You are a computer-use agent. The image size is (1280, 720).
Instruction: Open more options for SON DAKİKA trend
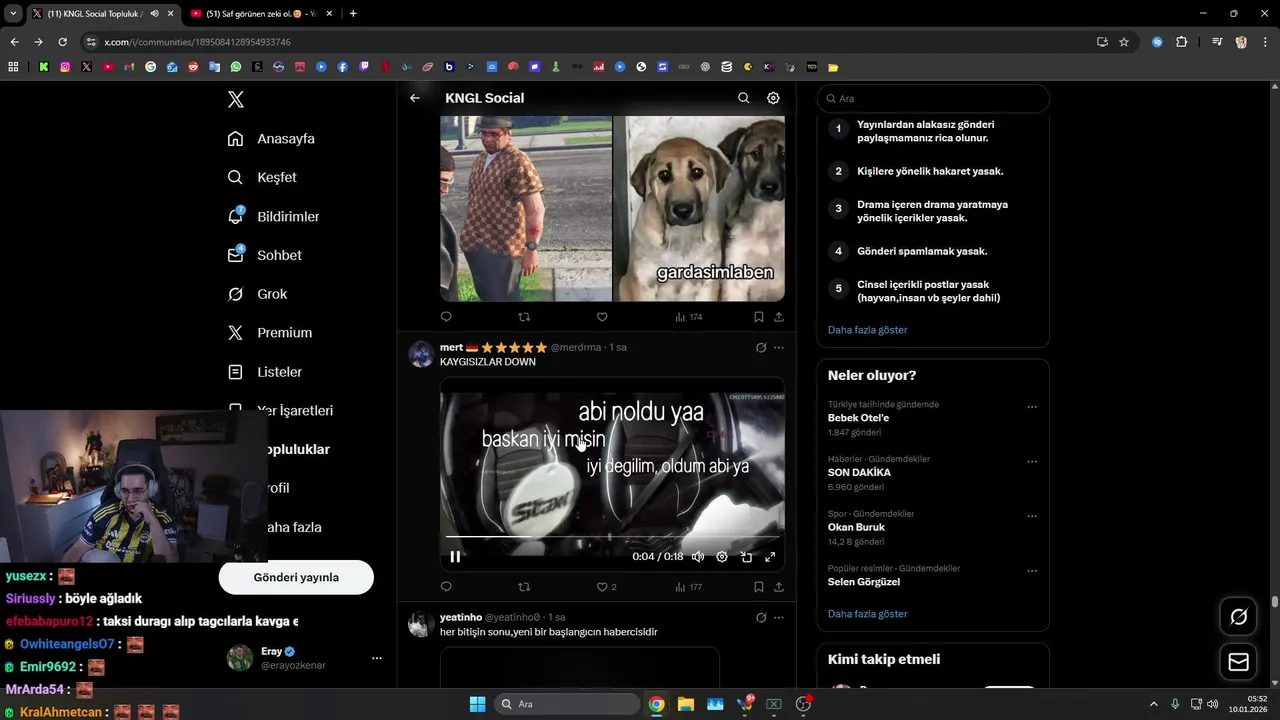coord(1032,462)
